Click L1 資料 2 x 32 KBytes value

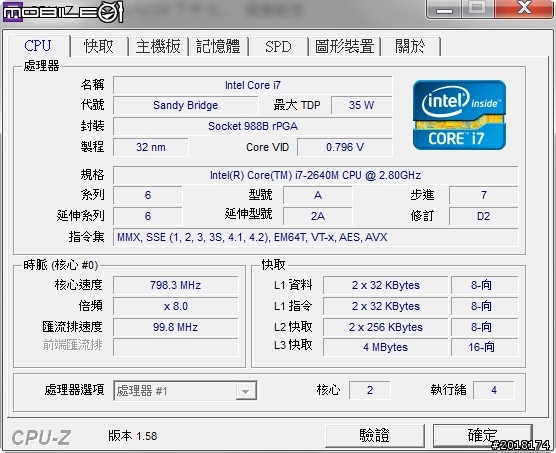[385, 285]
